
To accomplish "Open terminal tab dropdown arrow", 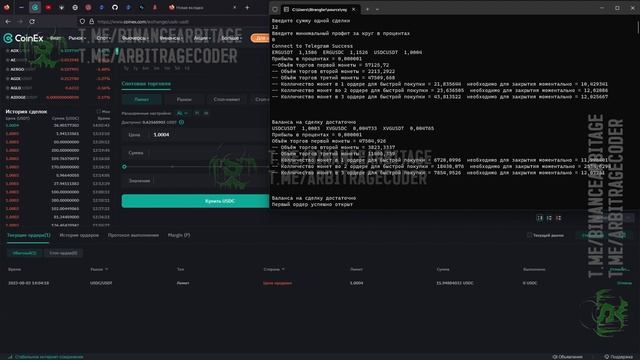I will (377, 9).
